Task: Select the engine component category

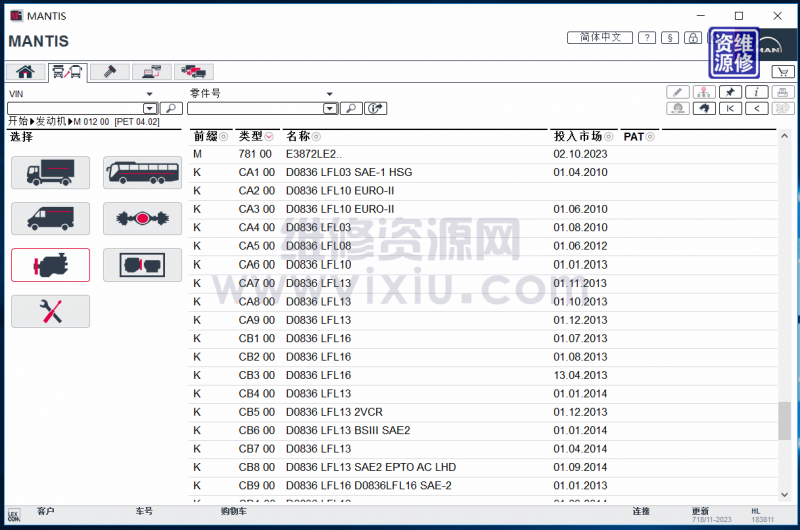Action: click(x=50, y=265)
